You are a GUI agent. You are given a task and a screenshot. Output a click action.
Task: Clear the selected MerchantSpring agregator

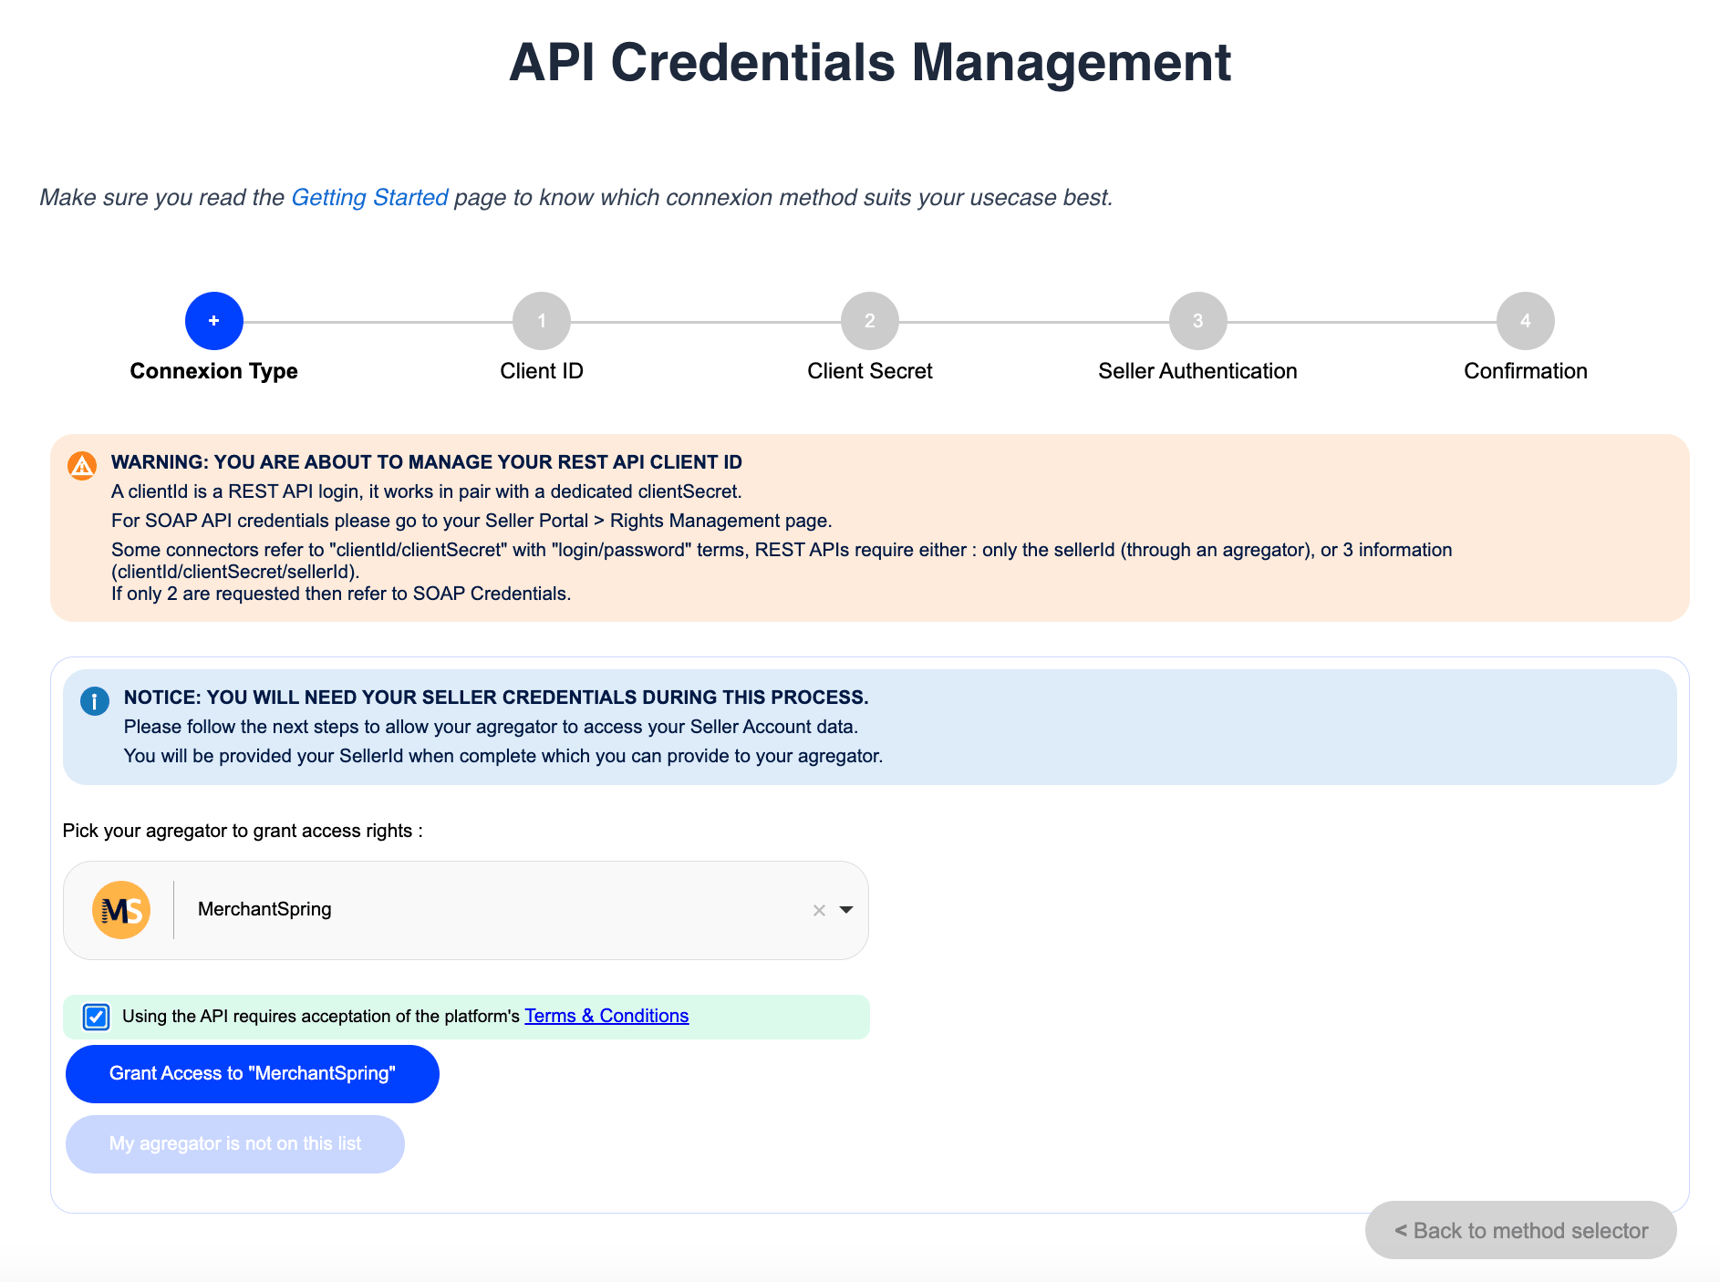pyautogui.click(x=819, y=910)
